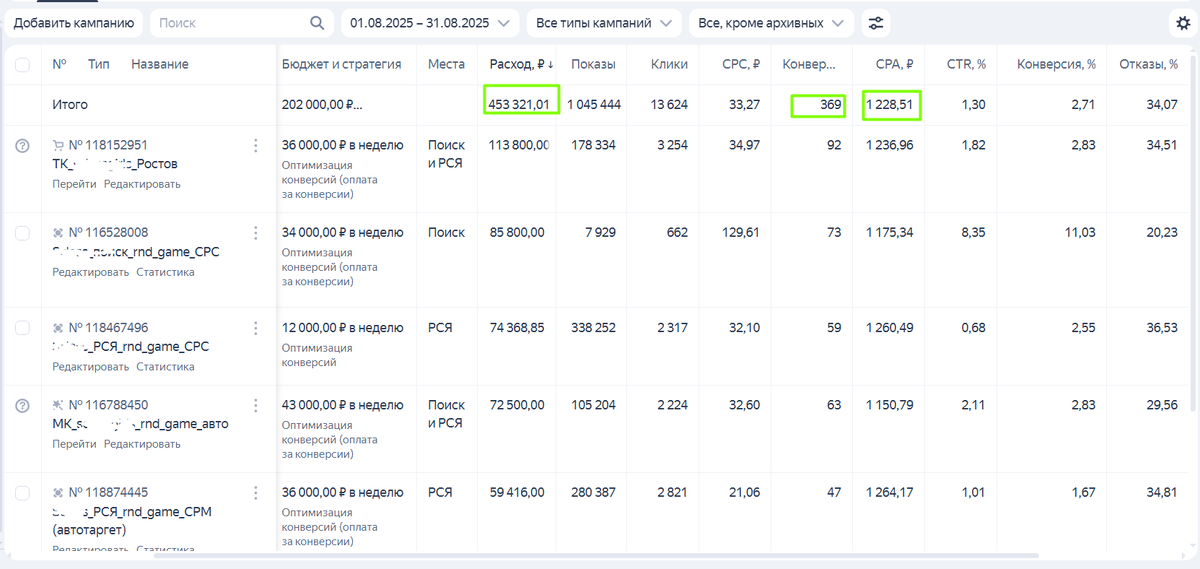The width and height of the screenshot is (1200, 569).
Task: Select the checkbox for campaign 118467496
Action: click(22, 328)
